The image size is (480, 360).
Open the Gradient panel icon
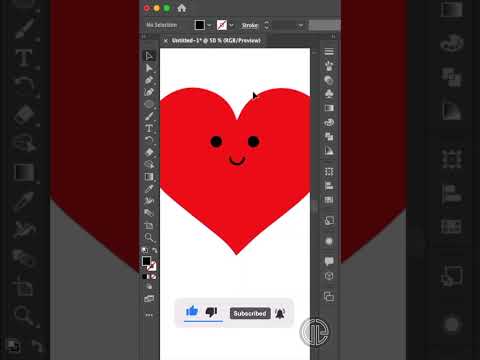pyautogui.click(x=329, y=108)
